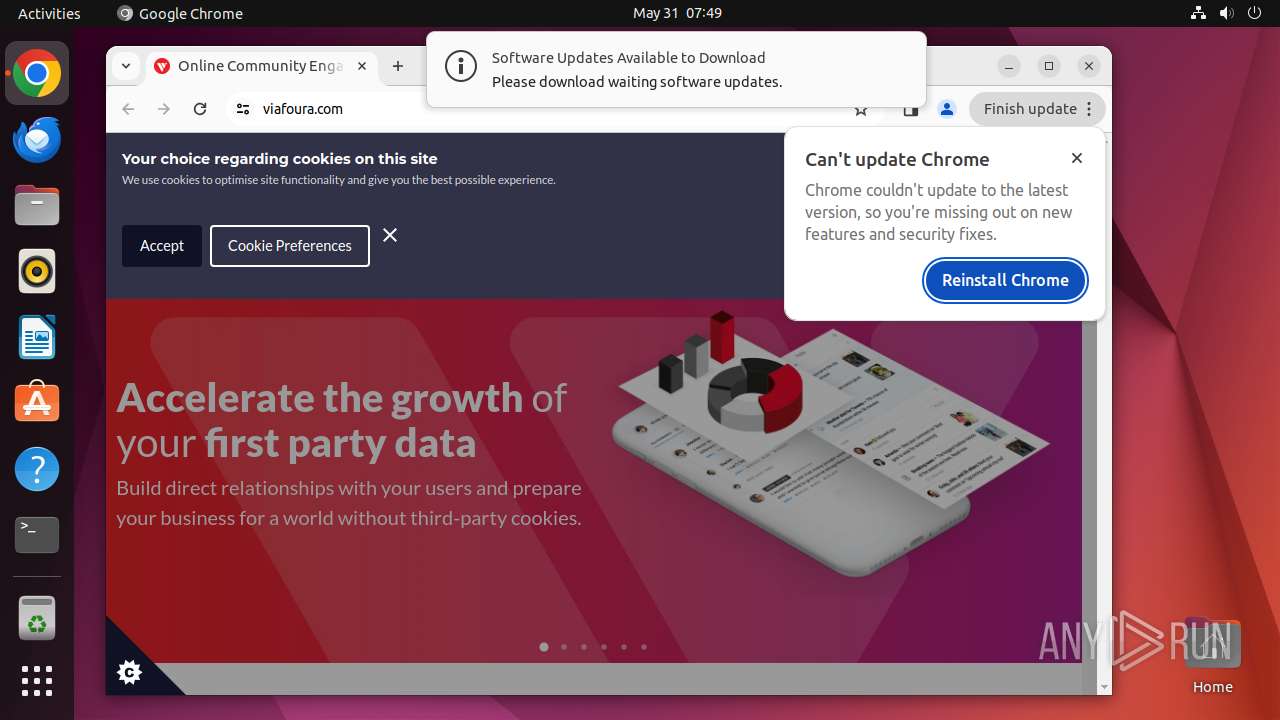Click the 'Accelerate the growth' headline
This screenshot has height=720, width=1280.
pyautogui.click(x=341, y=420)
